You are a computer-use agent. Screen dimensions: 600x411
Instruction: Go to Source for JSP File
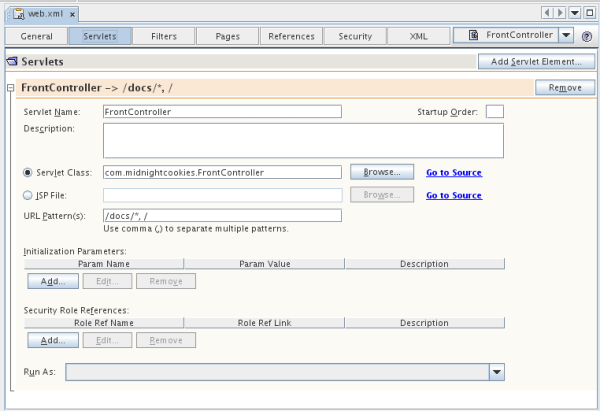[454, 195]
